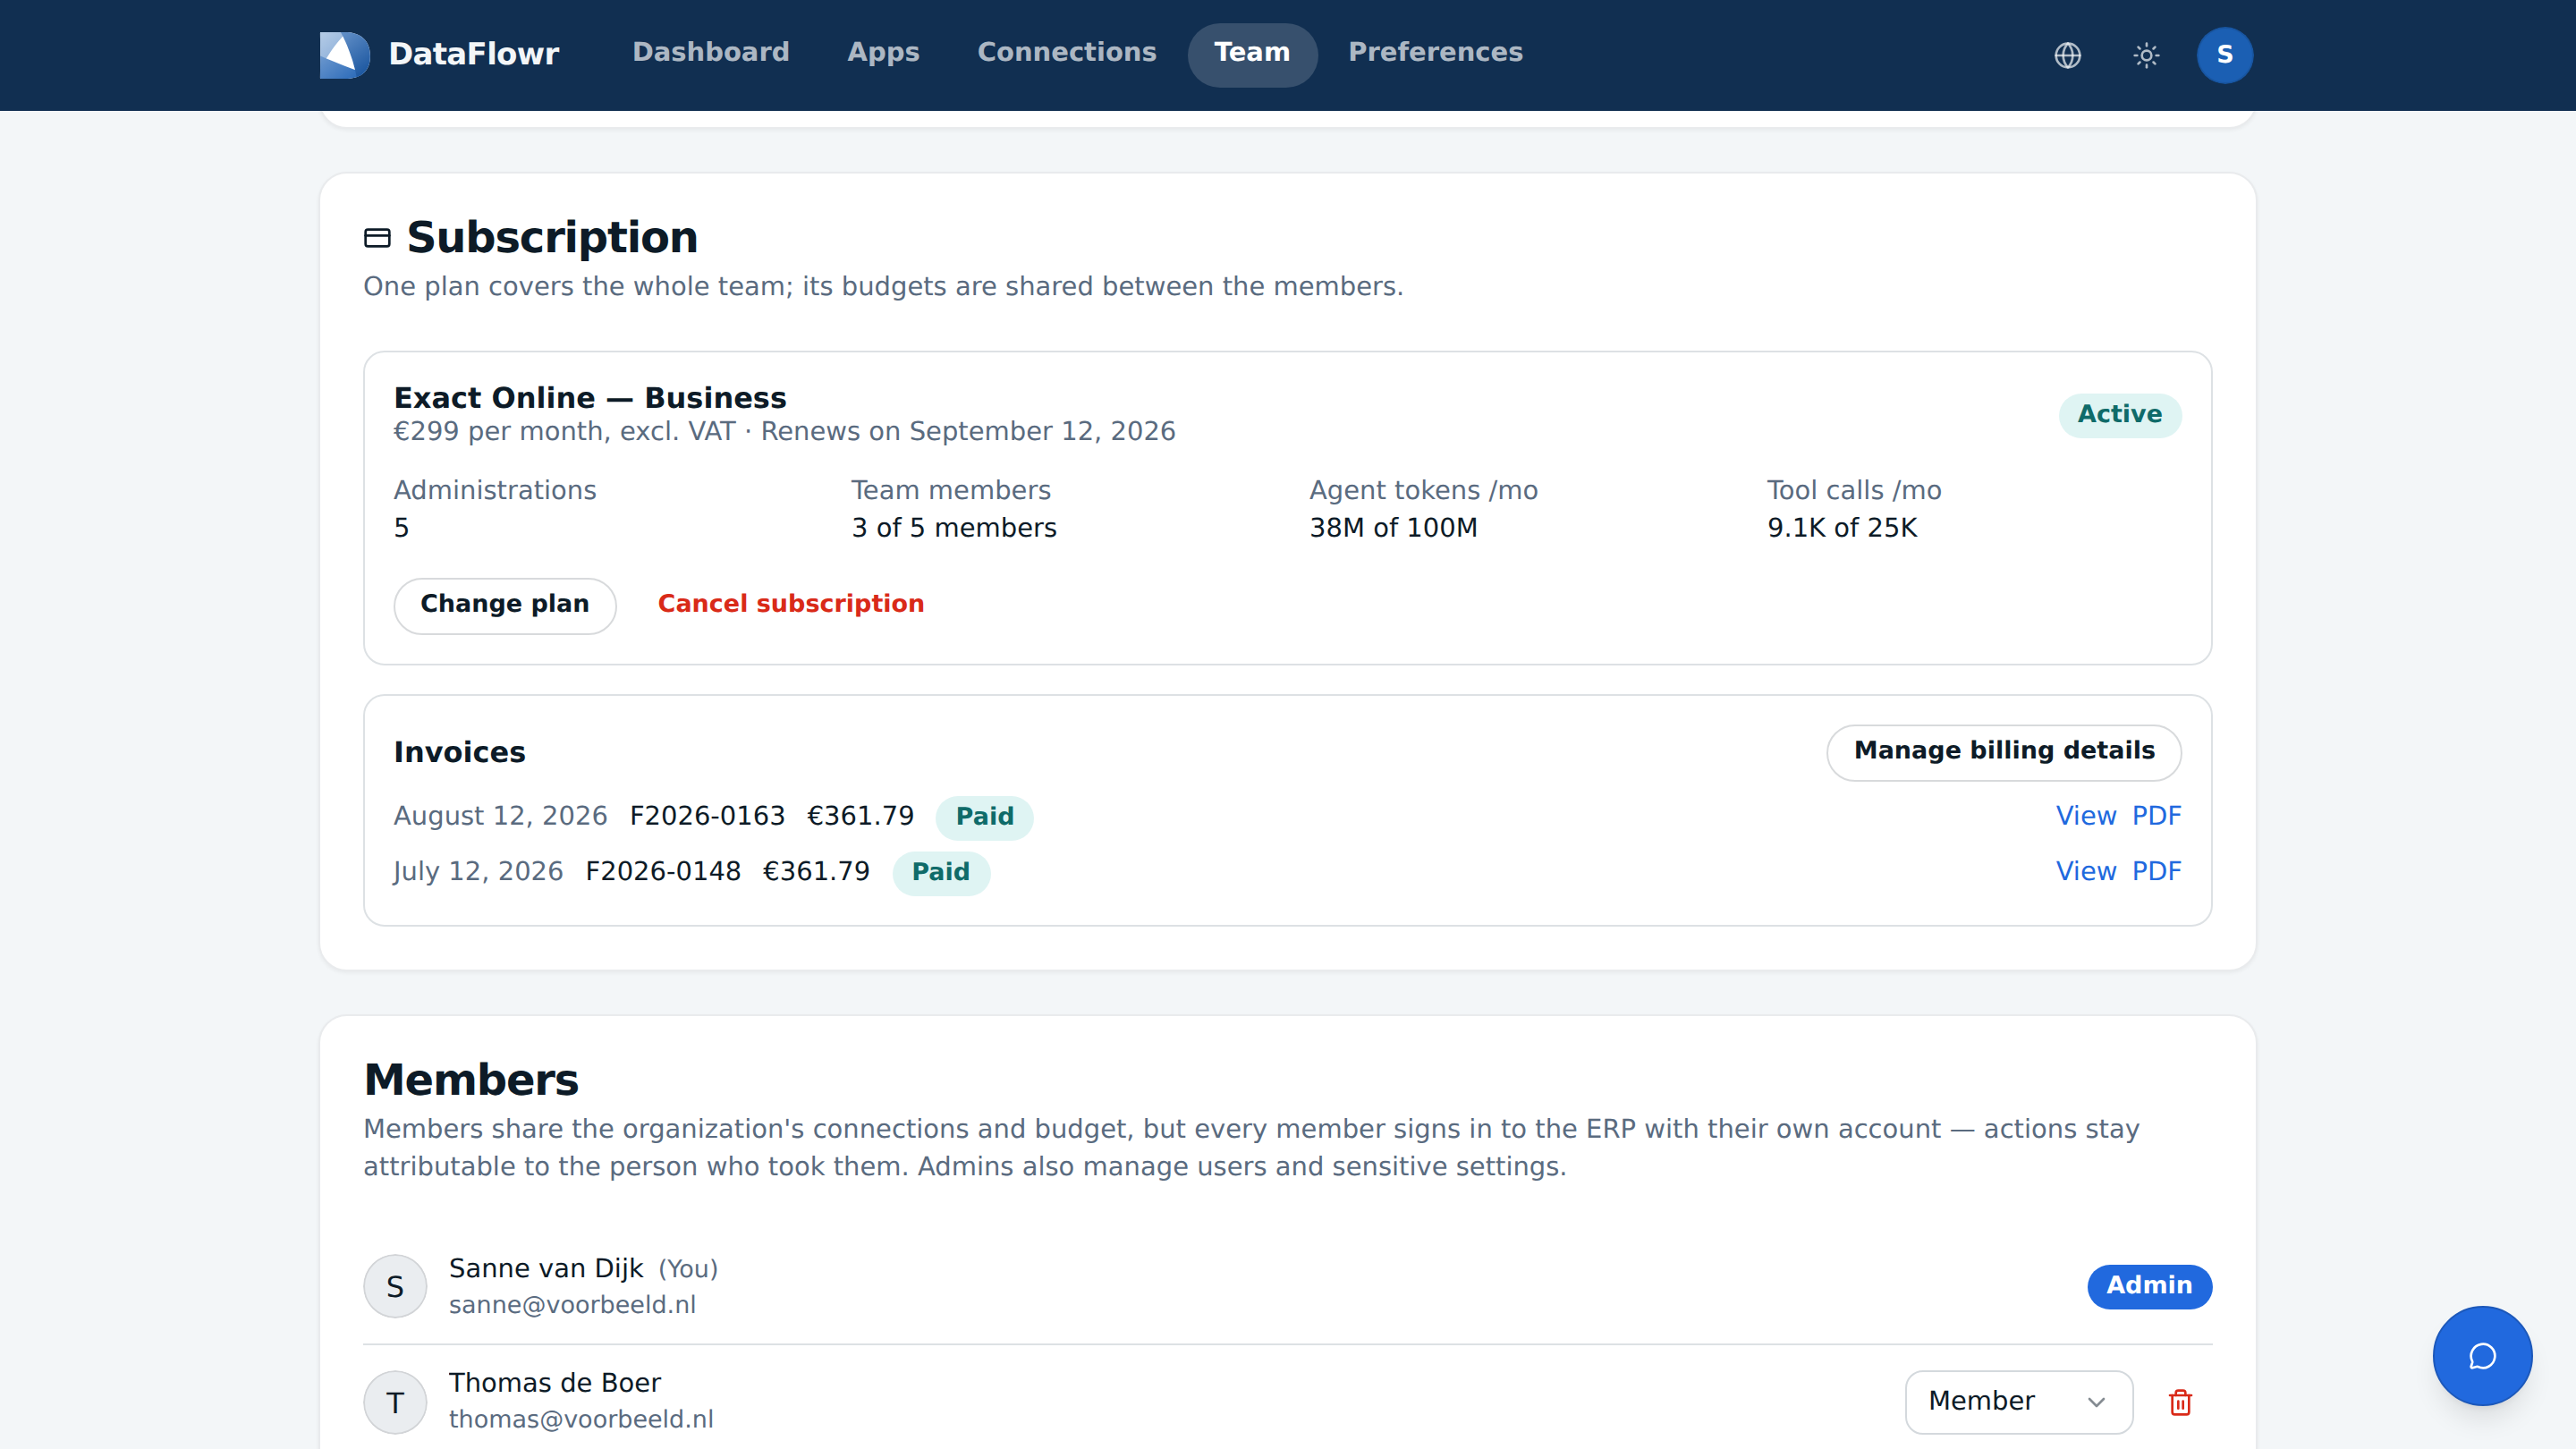Click Thomas de Boer's T avatar
Viewport: 2576px width, 1449px height.
pos(395,1402)
